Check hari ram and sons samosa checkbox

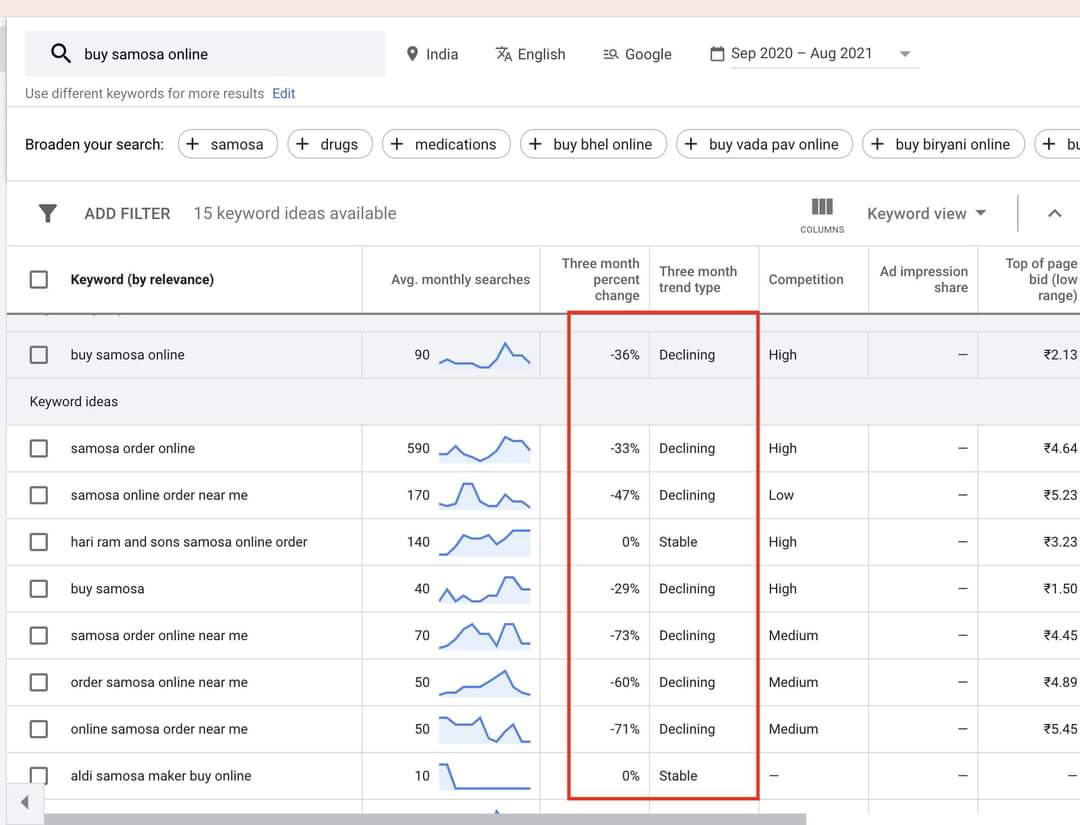(x=39, y=542)
